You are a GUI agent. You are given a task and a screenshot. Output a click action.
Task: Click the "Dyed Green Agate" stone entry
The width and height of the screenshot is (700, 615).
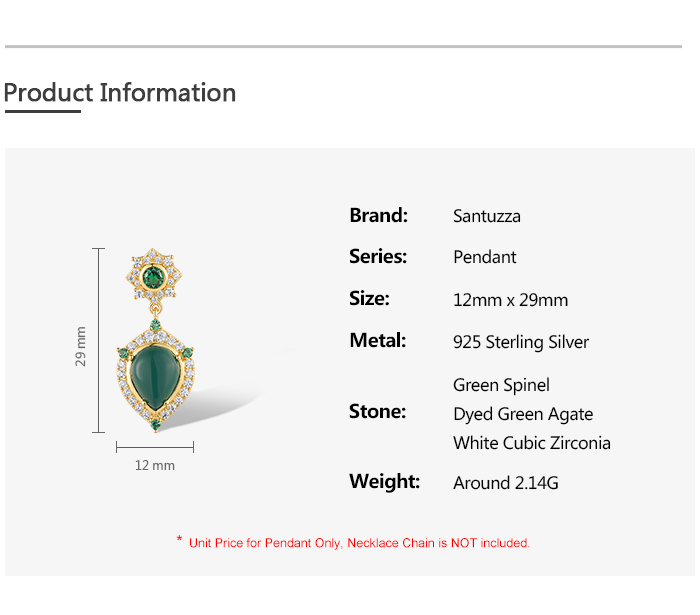(x=522, y=414)
